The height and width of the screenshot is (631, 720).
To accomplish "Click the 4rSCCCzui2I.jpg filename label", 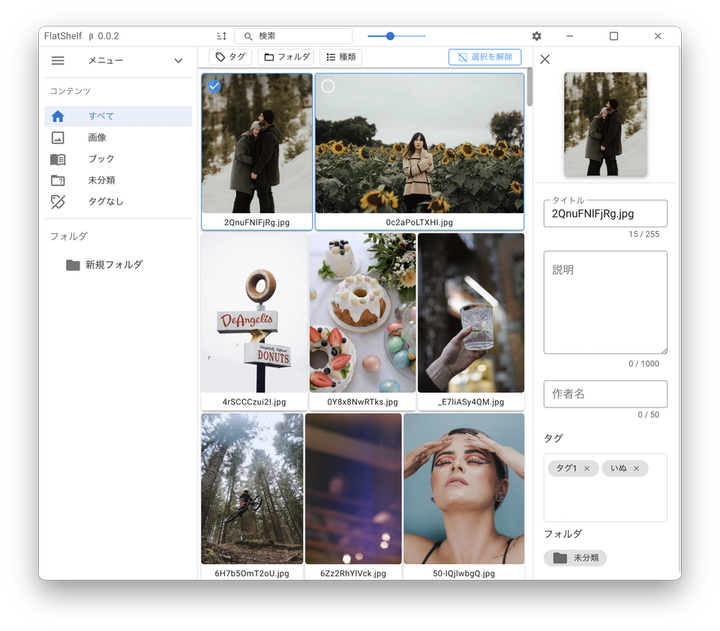I will point(254,402).
